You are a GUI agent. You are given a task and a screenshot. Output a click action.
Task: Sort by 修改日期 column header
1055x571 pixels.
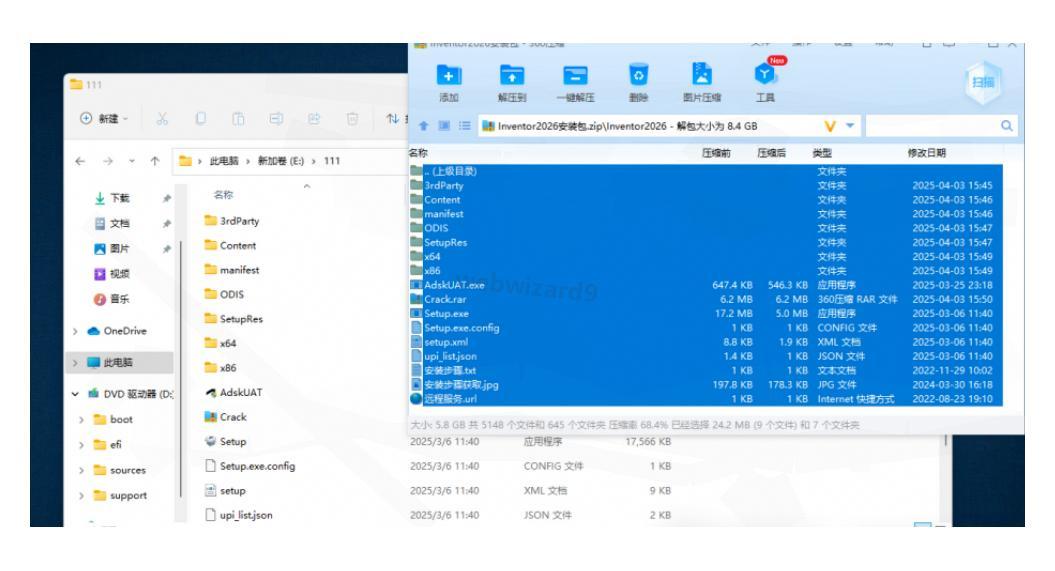pyautogui.click(x=926, y=153)
